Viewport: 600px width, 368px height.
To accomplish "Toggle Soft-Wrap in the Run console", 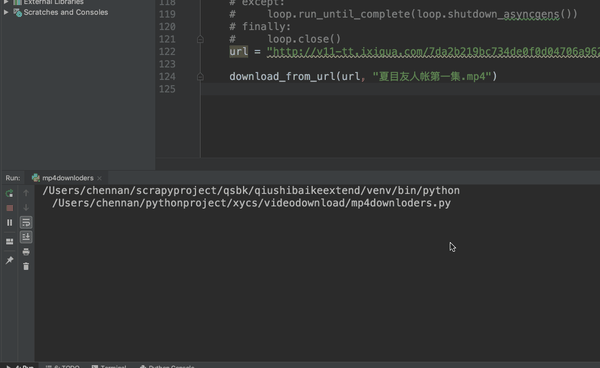I will click(x=26, y=222).
